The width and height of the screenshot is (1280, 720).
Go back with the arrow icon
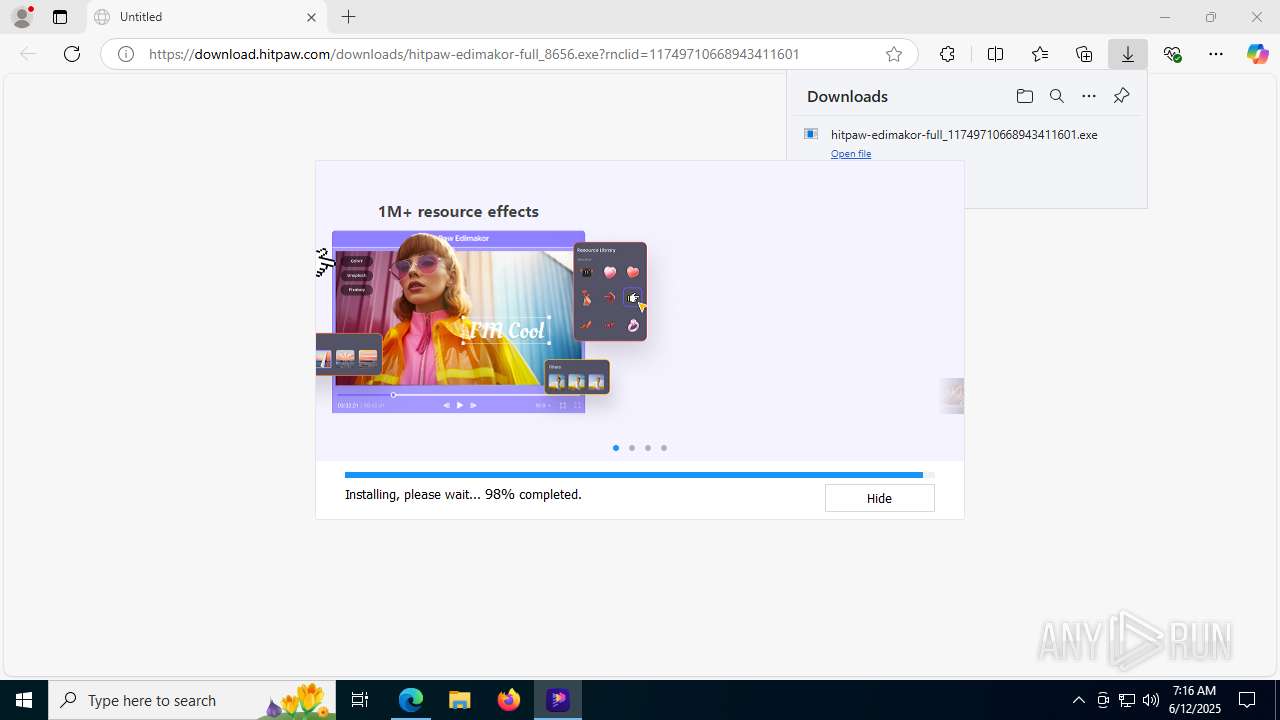[28, 54]
